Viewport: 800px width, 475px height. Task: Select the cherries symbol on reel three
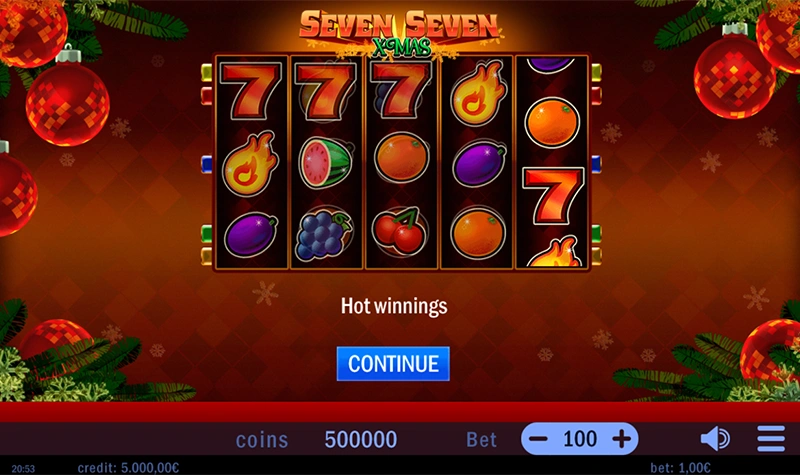point(400,232)
